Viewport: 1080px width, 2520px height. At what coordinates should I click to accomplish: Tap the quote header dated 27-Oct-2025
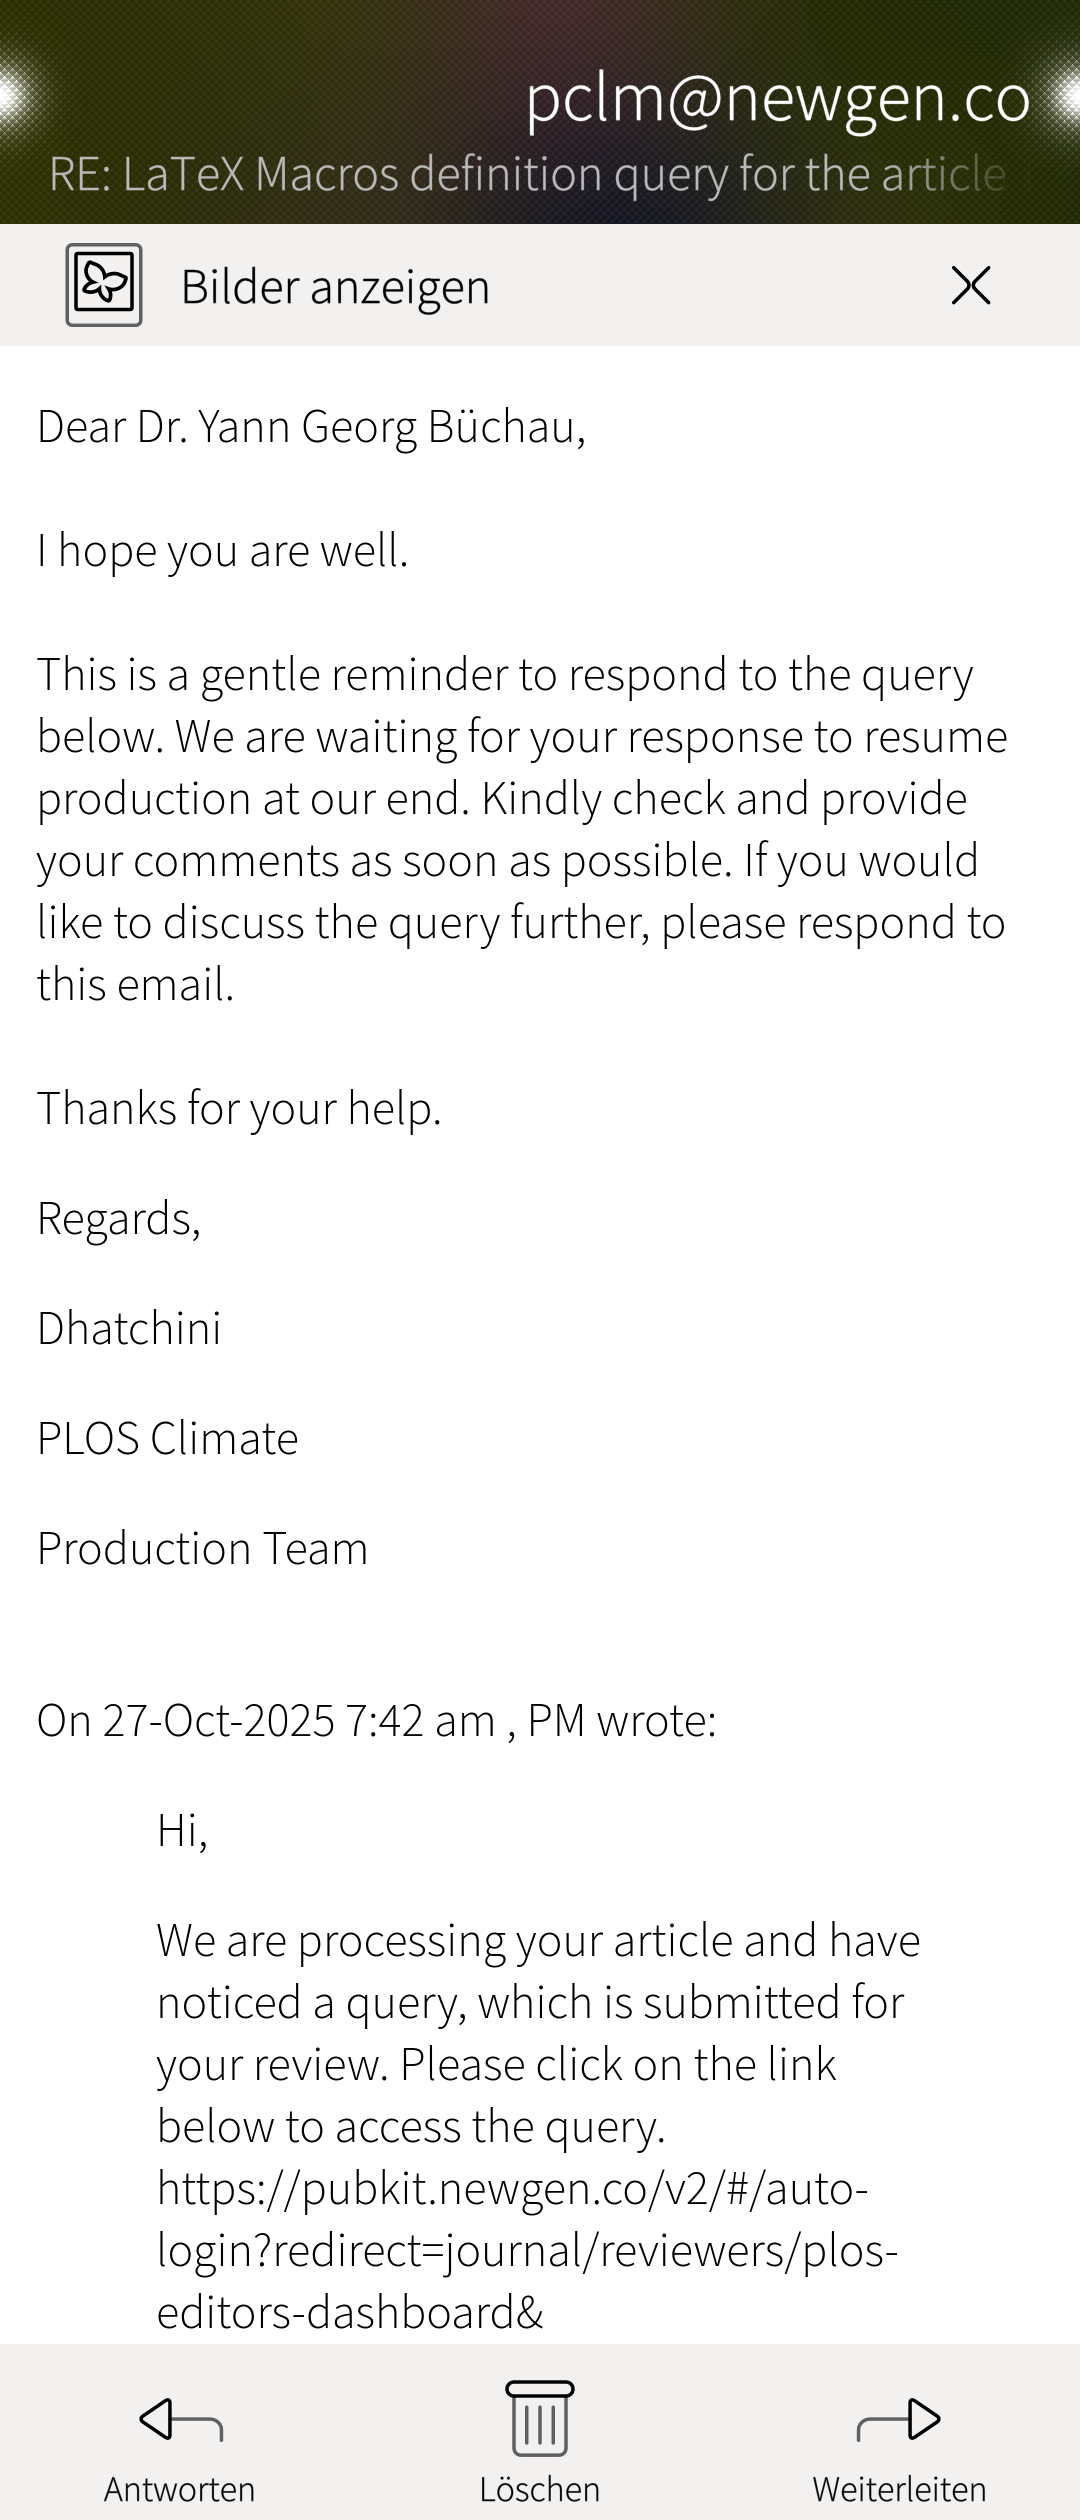click(x=376, y=1721)
